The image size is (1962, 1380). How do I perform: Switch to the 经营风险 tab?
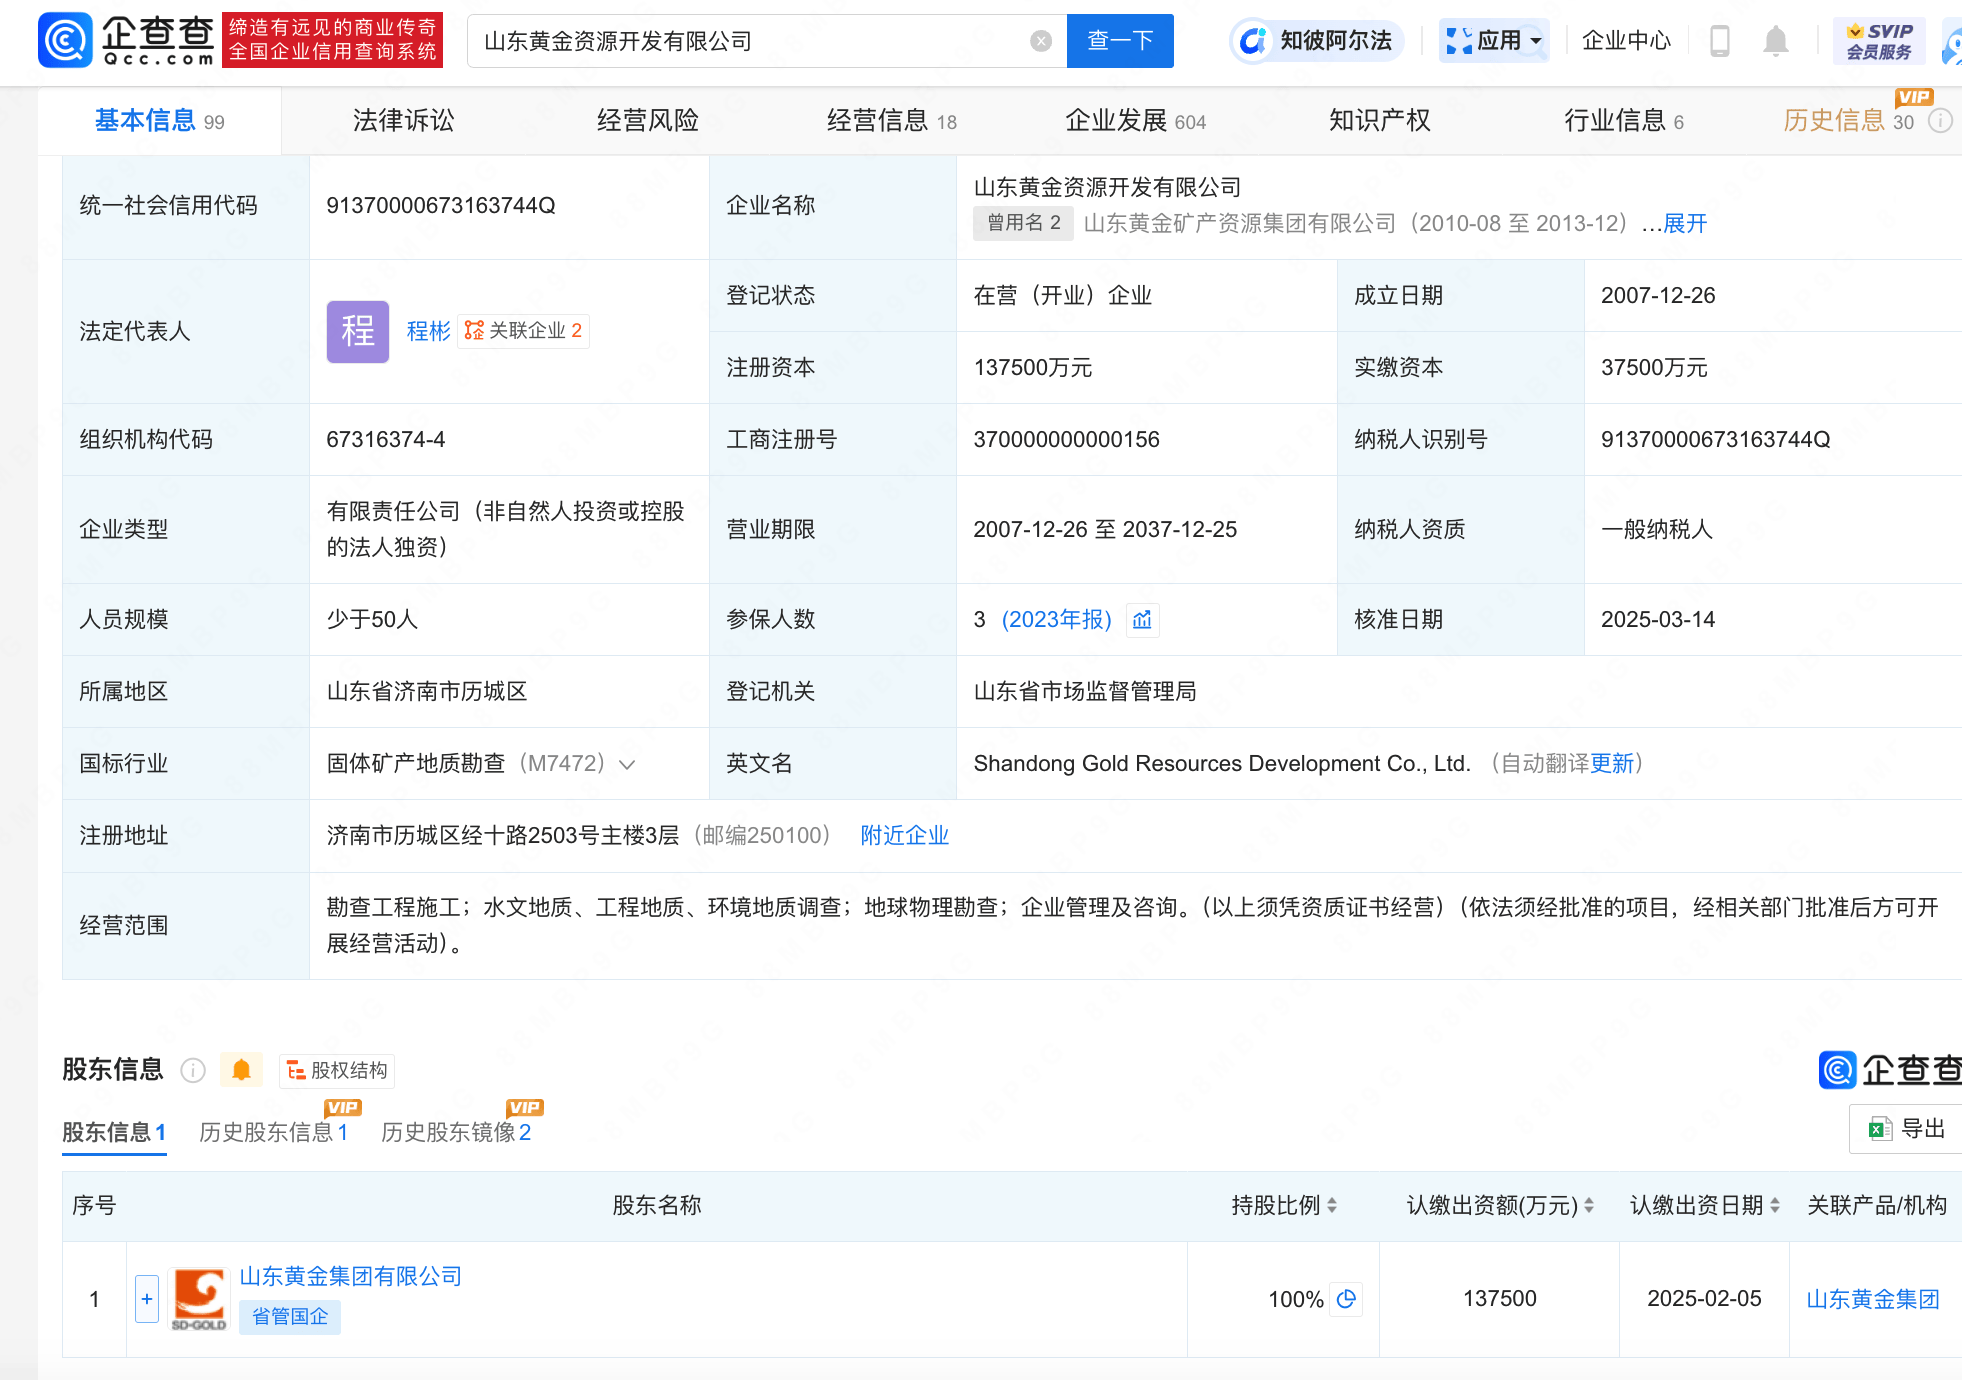[648, 121]
